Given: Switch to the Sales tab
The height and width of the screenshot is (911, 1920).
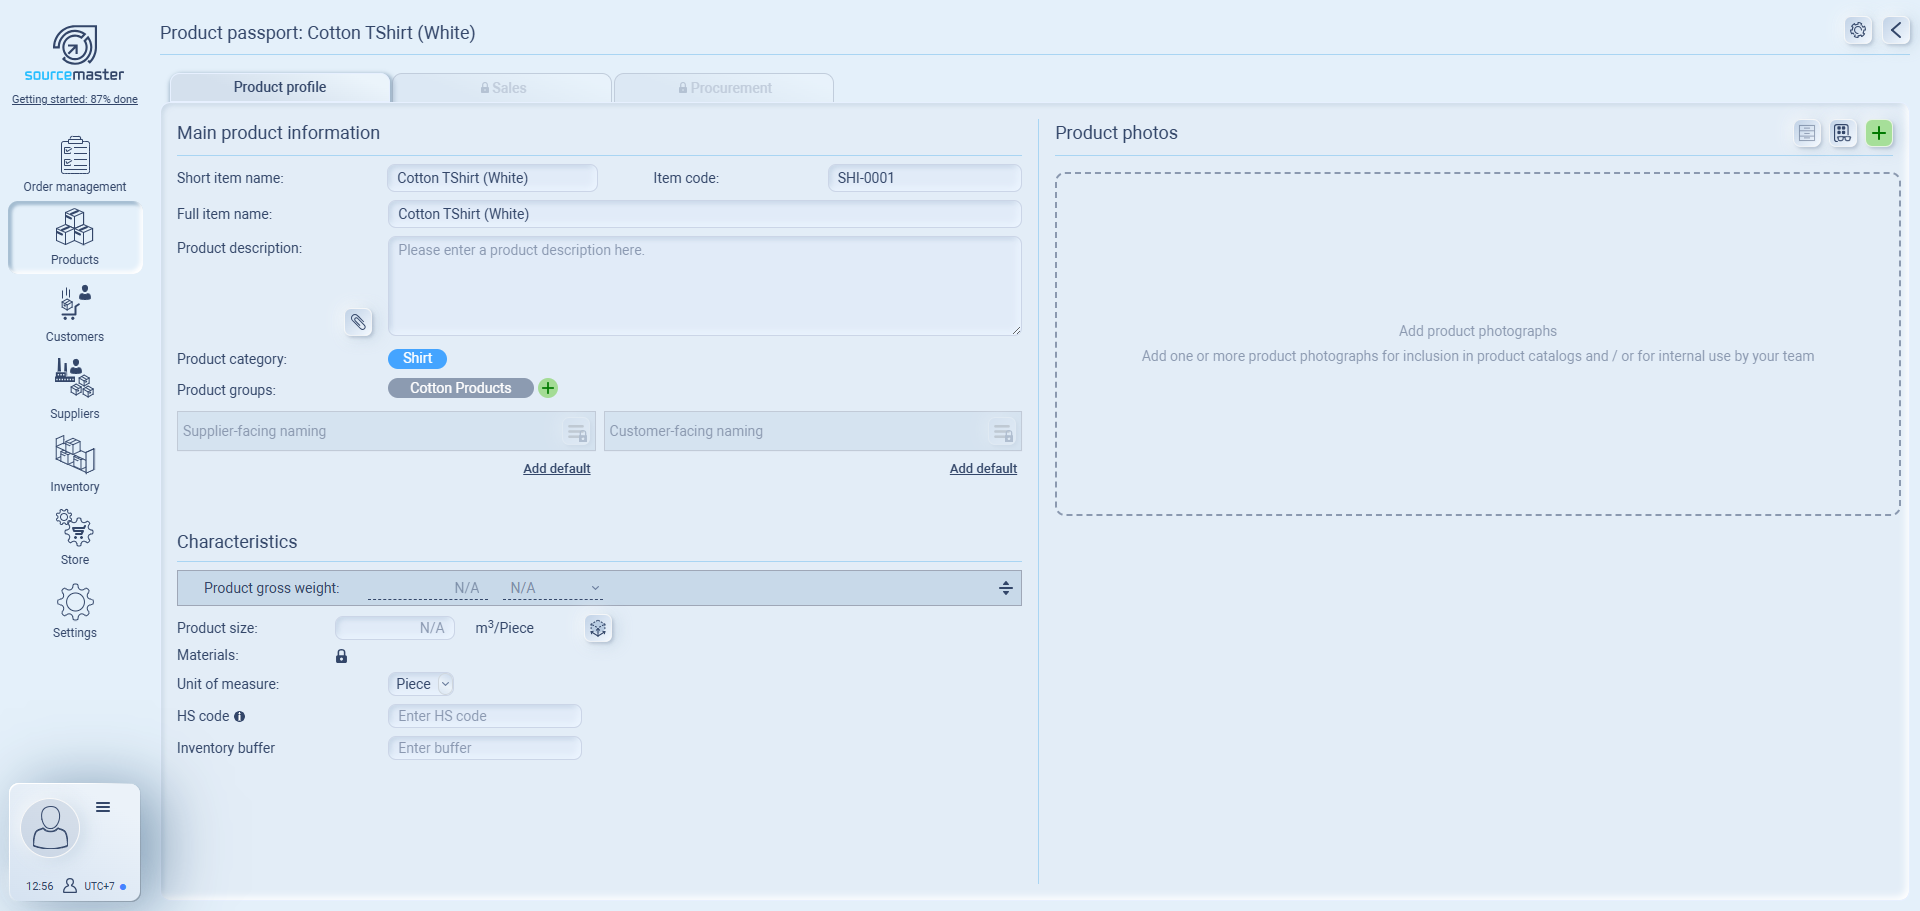Looking at the screenshot, I should [x=503, y=88].
